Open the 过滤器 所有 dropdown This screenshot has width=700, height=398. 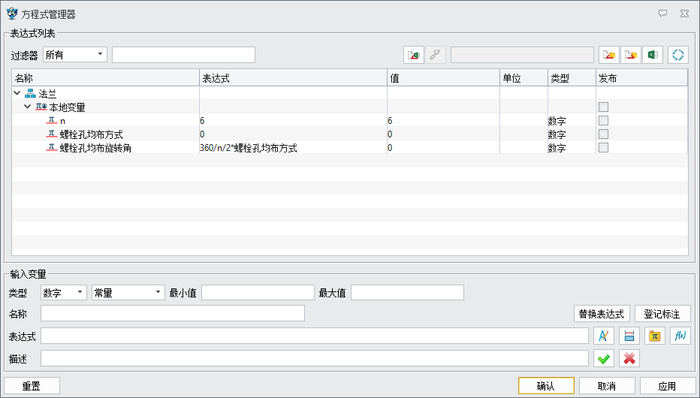click(75, 55)
